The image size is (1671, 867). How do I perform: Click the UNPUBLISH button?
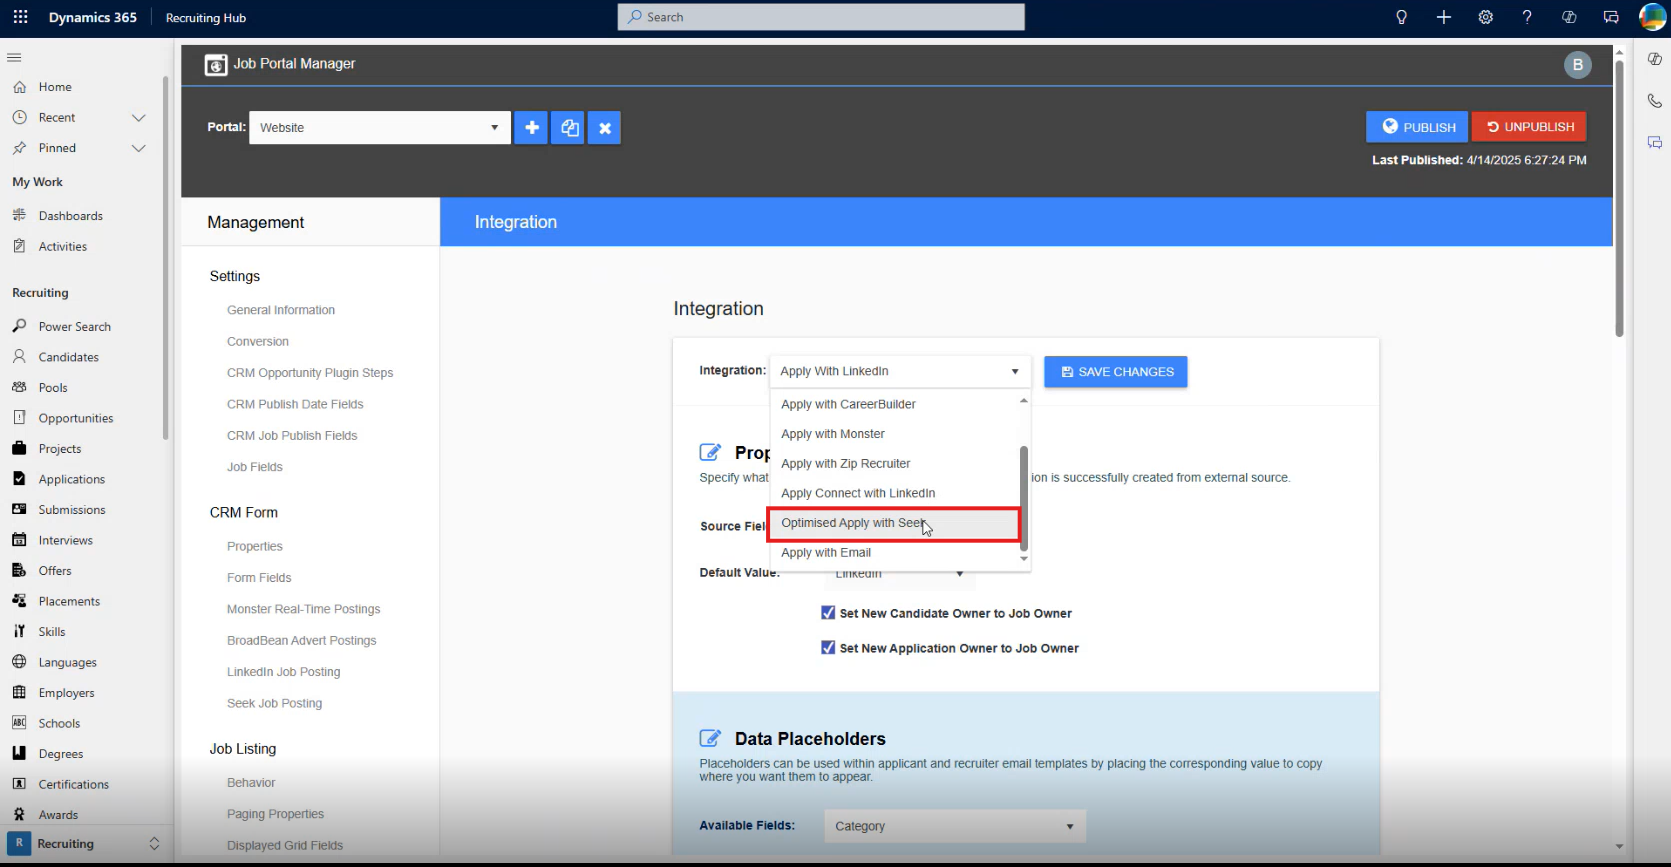1529,127
